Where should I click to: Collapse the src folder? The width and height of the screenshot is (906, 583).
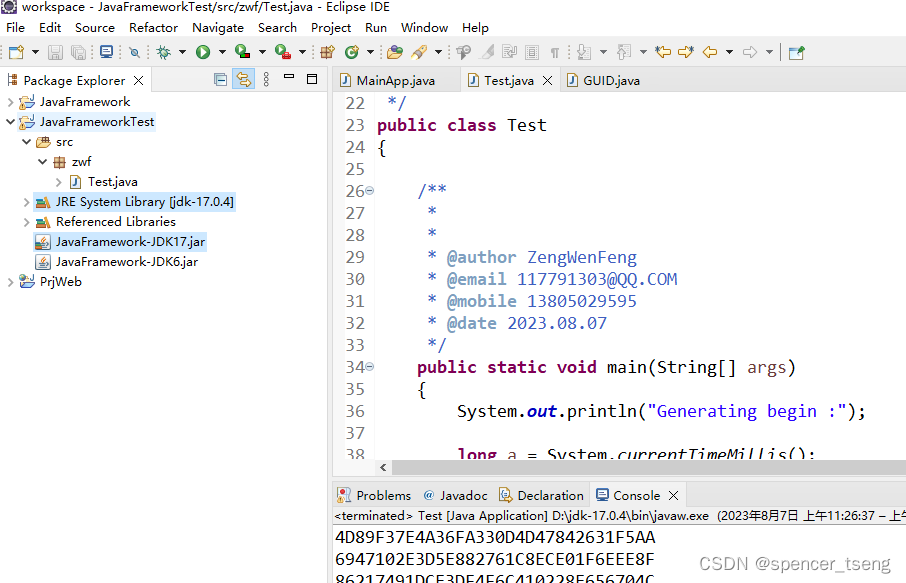[x=27, y=141]
